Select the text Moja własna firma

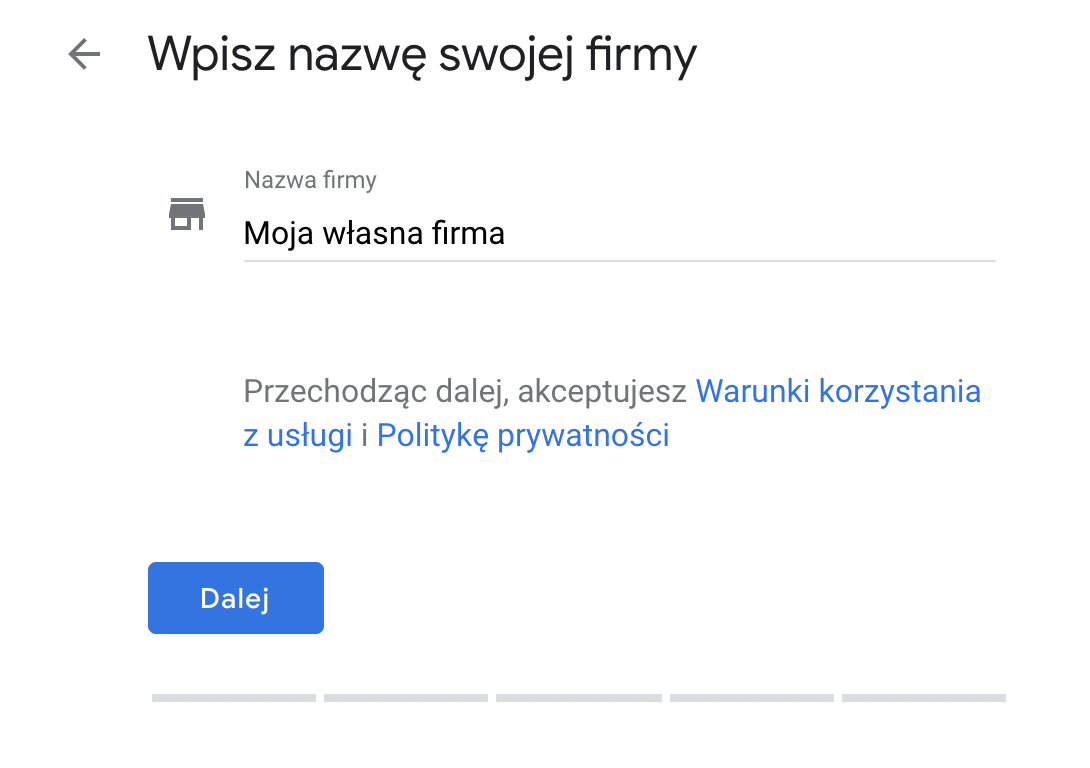(x=374, y=233)
